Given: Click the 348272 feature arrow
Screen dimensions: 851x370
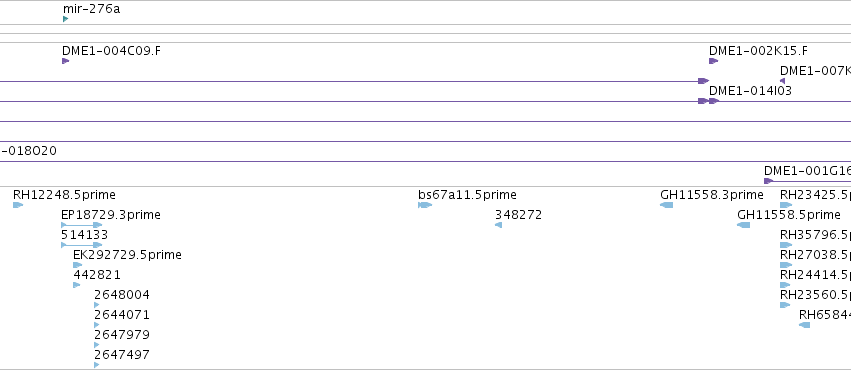Looking at the screenshot, I should [x=498, y=225].
